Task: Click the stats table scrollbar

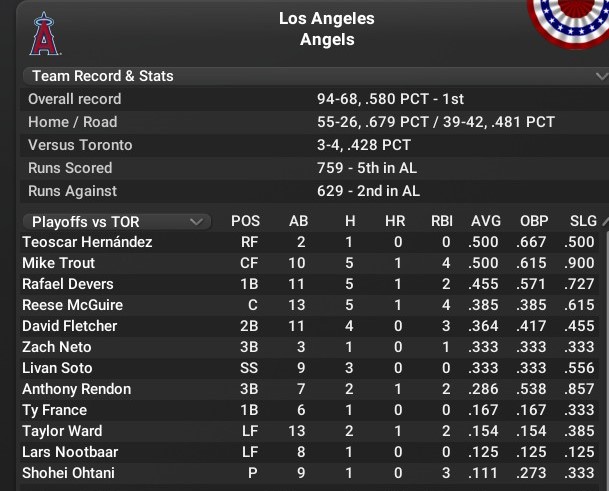Action: [604, 340]
